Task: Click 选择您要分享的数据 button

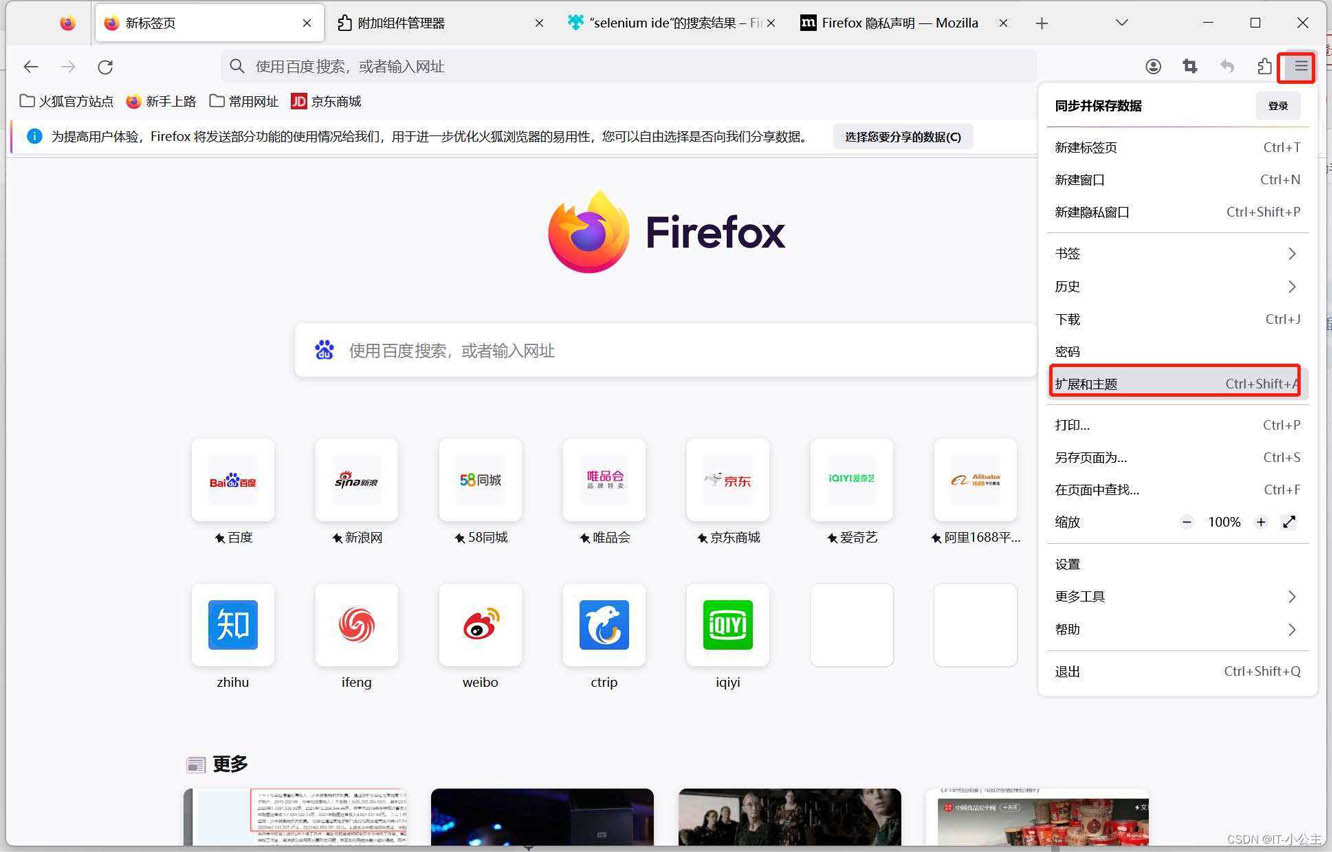Action: tap(903, 137)
